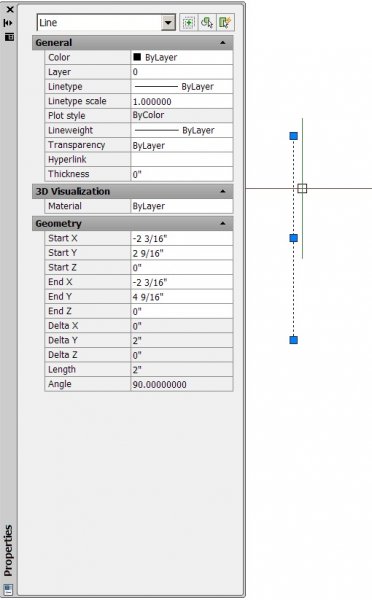Screen dimensions: 372x600
Task: Click Properties icon at palette bottom
Action: coord(8,589)
